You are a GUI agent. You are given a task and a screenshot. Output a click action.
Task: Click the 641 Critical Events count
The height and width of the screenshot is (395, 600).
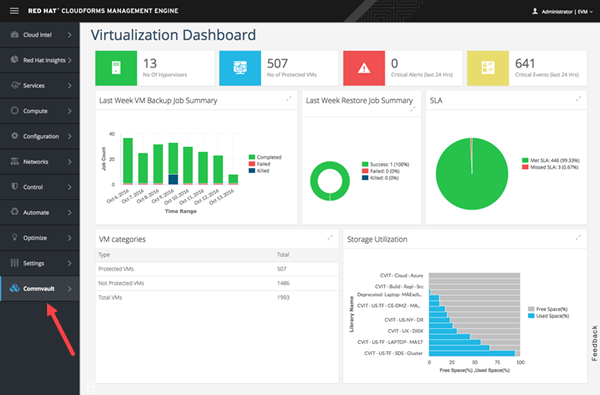tap(525, 63)
